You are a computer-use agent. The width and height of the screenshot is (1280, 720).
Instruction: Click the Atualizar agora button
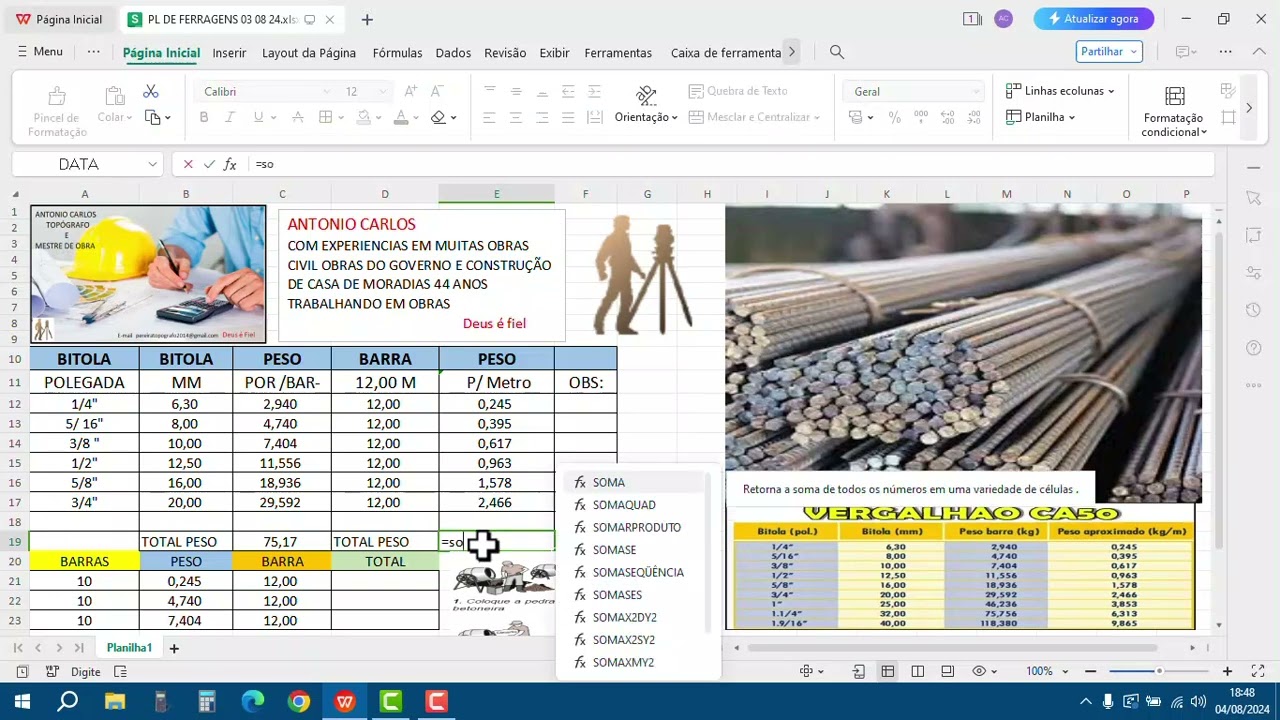click(1094, 19)
